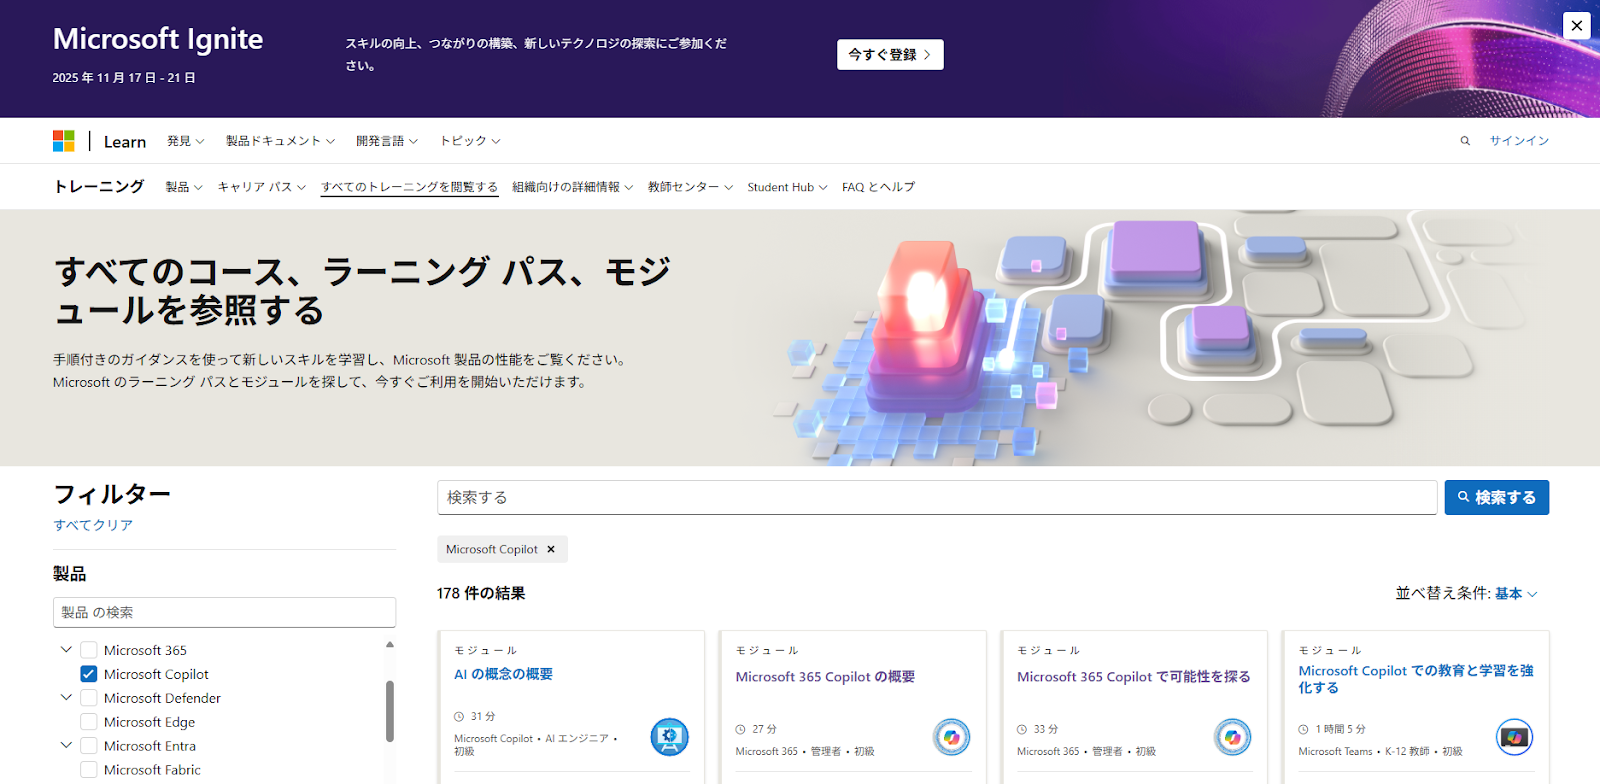Click 今すぐ登録 button in Ignite banner
Screen dimensions: 1600x784
[x=890, y=55]
